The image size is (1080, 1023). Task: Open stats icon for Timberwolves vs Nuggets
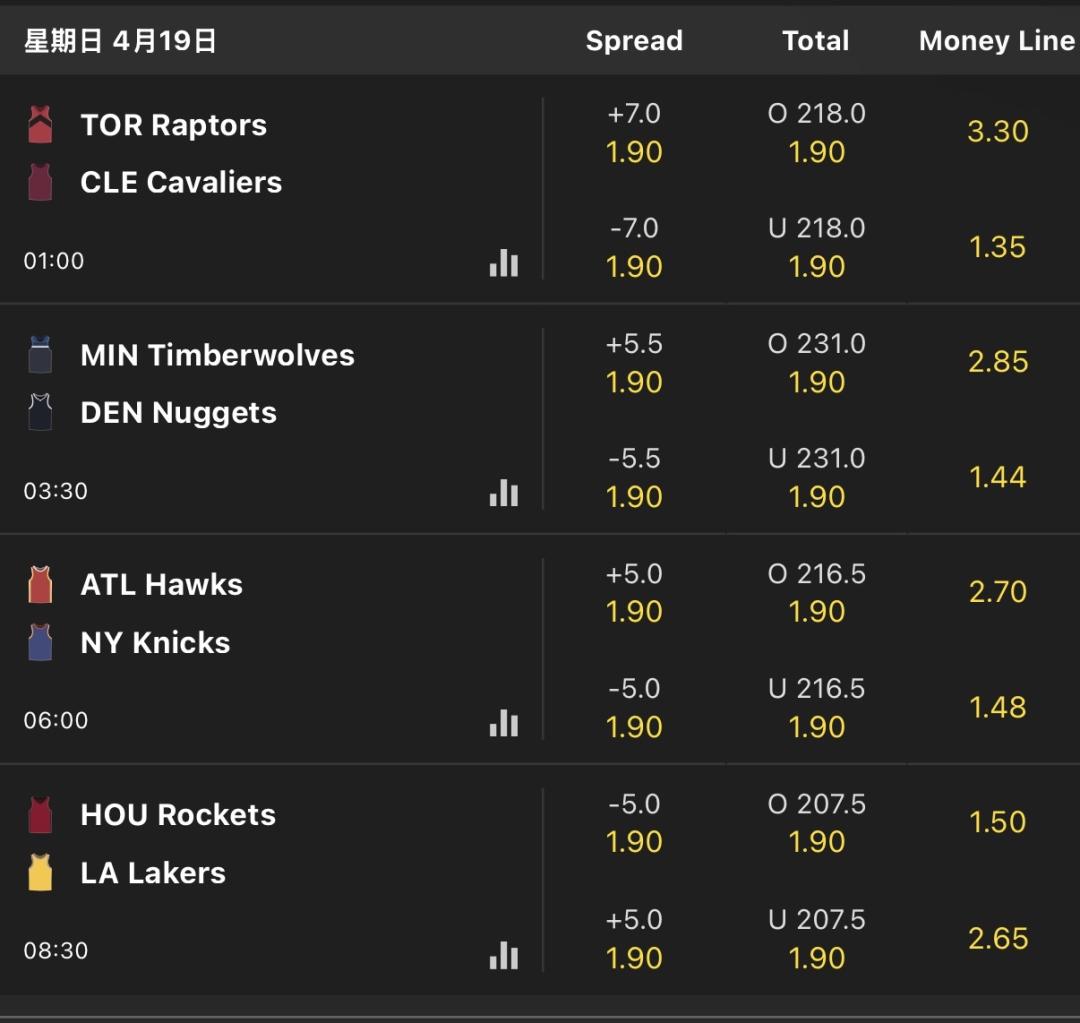tap(504, 493)
